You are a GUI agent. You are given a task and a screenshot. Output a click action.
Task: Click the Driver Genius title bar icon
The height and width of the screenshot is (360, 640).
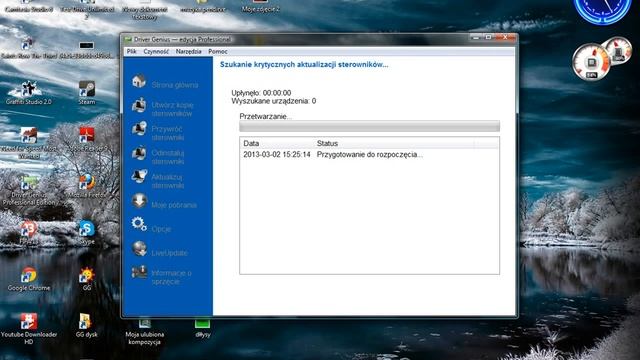tap(128, 39)
